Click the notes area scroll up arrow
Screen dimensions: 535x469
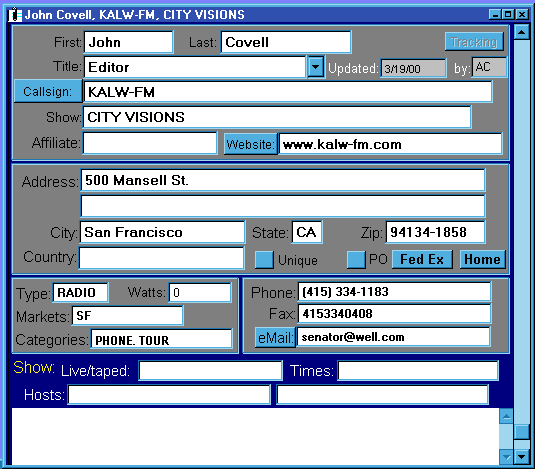(506, 416)
